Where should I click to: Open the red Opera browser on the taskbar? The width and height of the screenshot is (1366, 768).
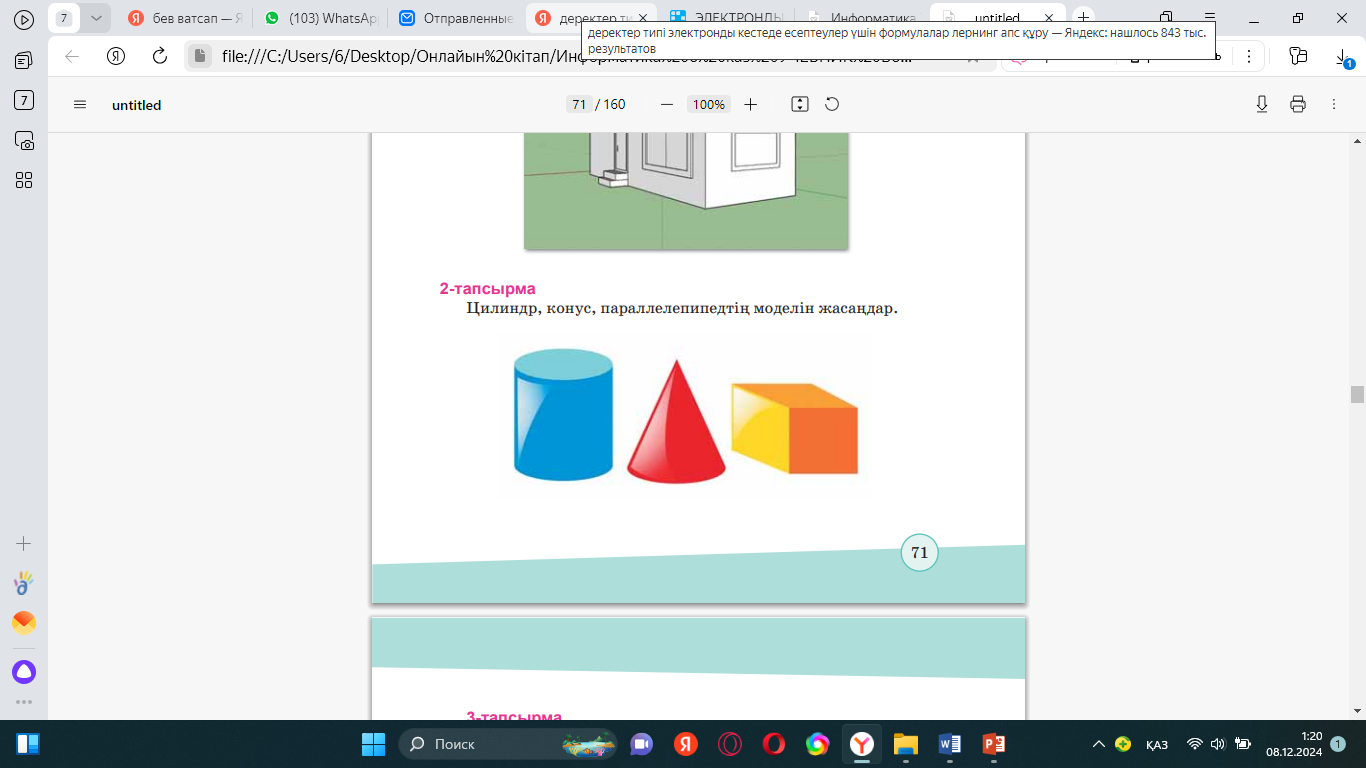tap(774, 744)
